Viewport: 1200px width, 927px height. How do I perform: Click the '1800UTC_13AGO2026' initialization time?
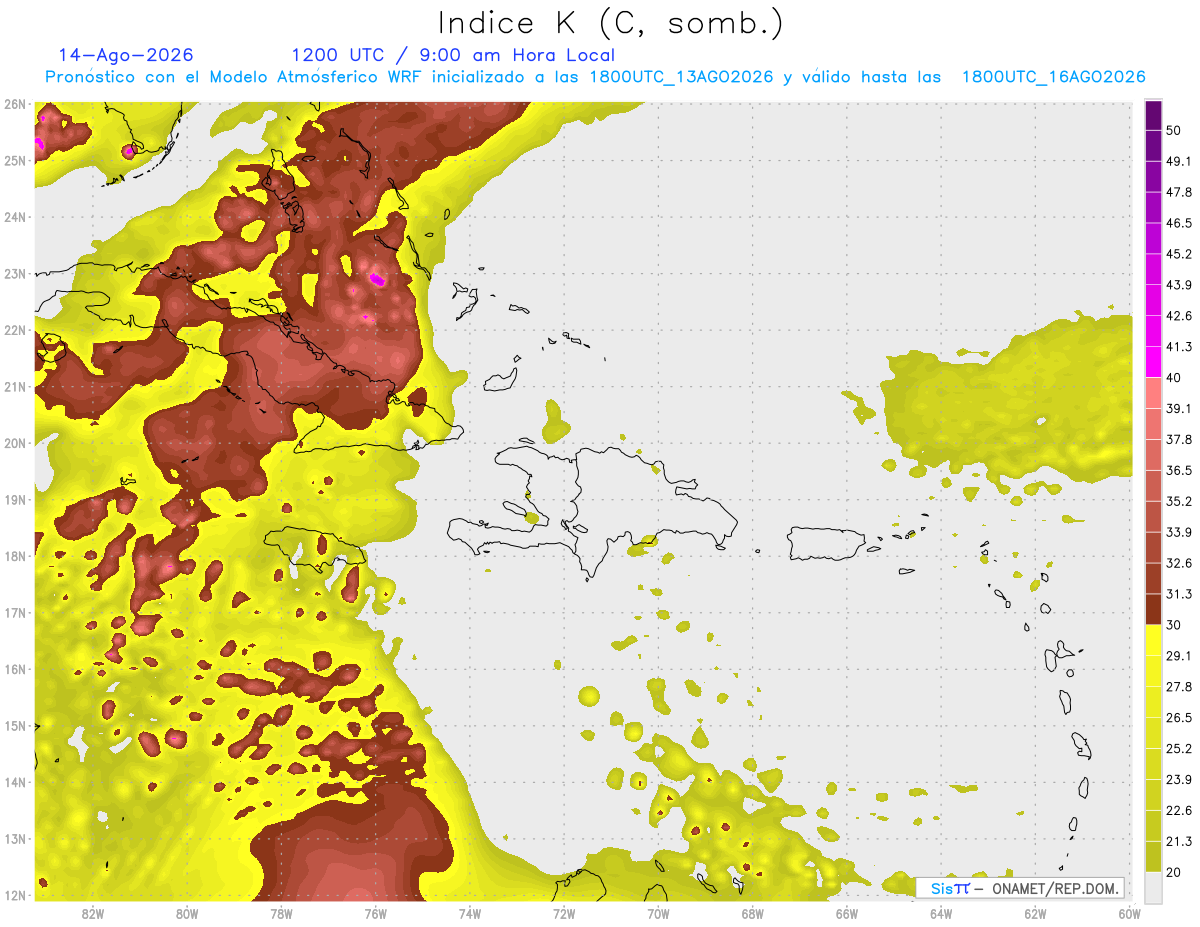(681, 77)
